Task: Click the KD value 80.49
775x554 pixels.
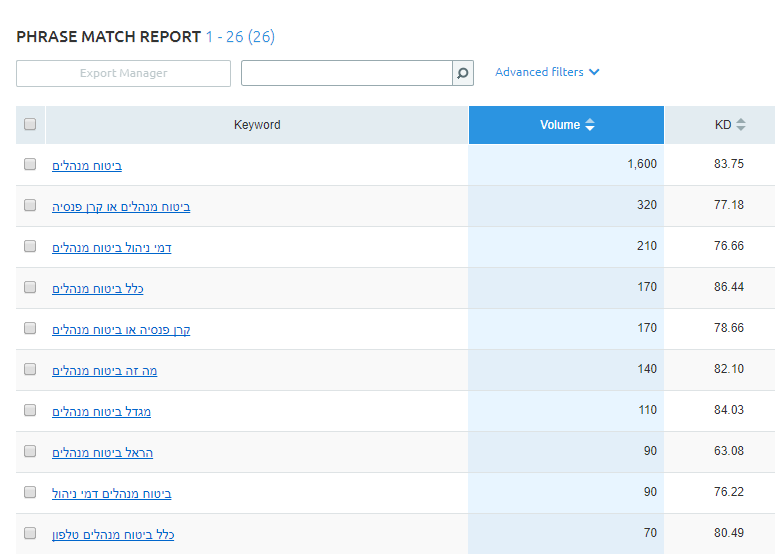Action: click(729, 533)
